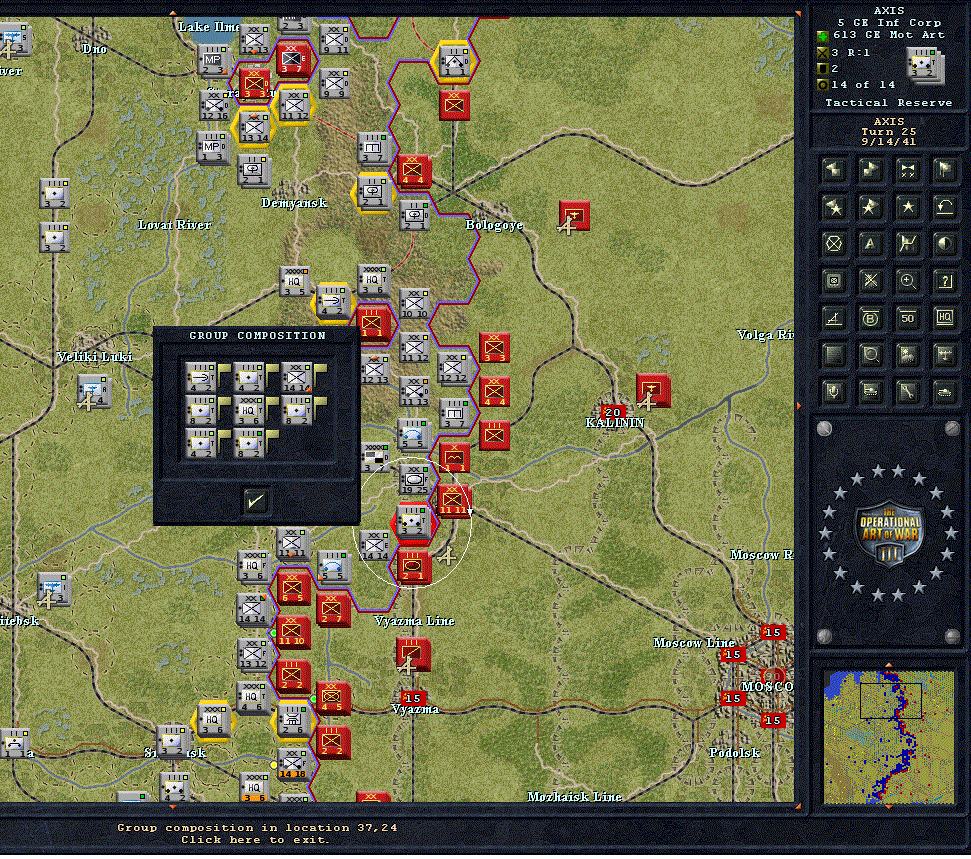Click the single star icon

pos(908,207)
